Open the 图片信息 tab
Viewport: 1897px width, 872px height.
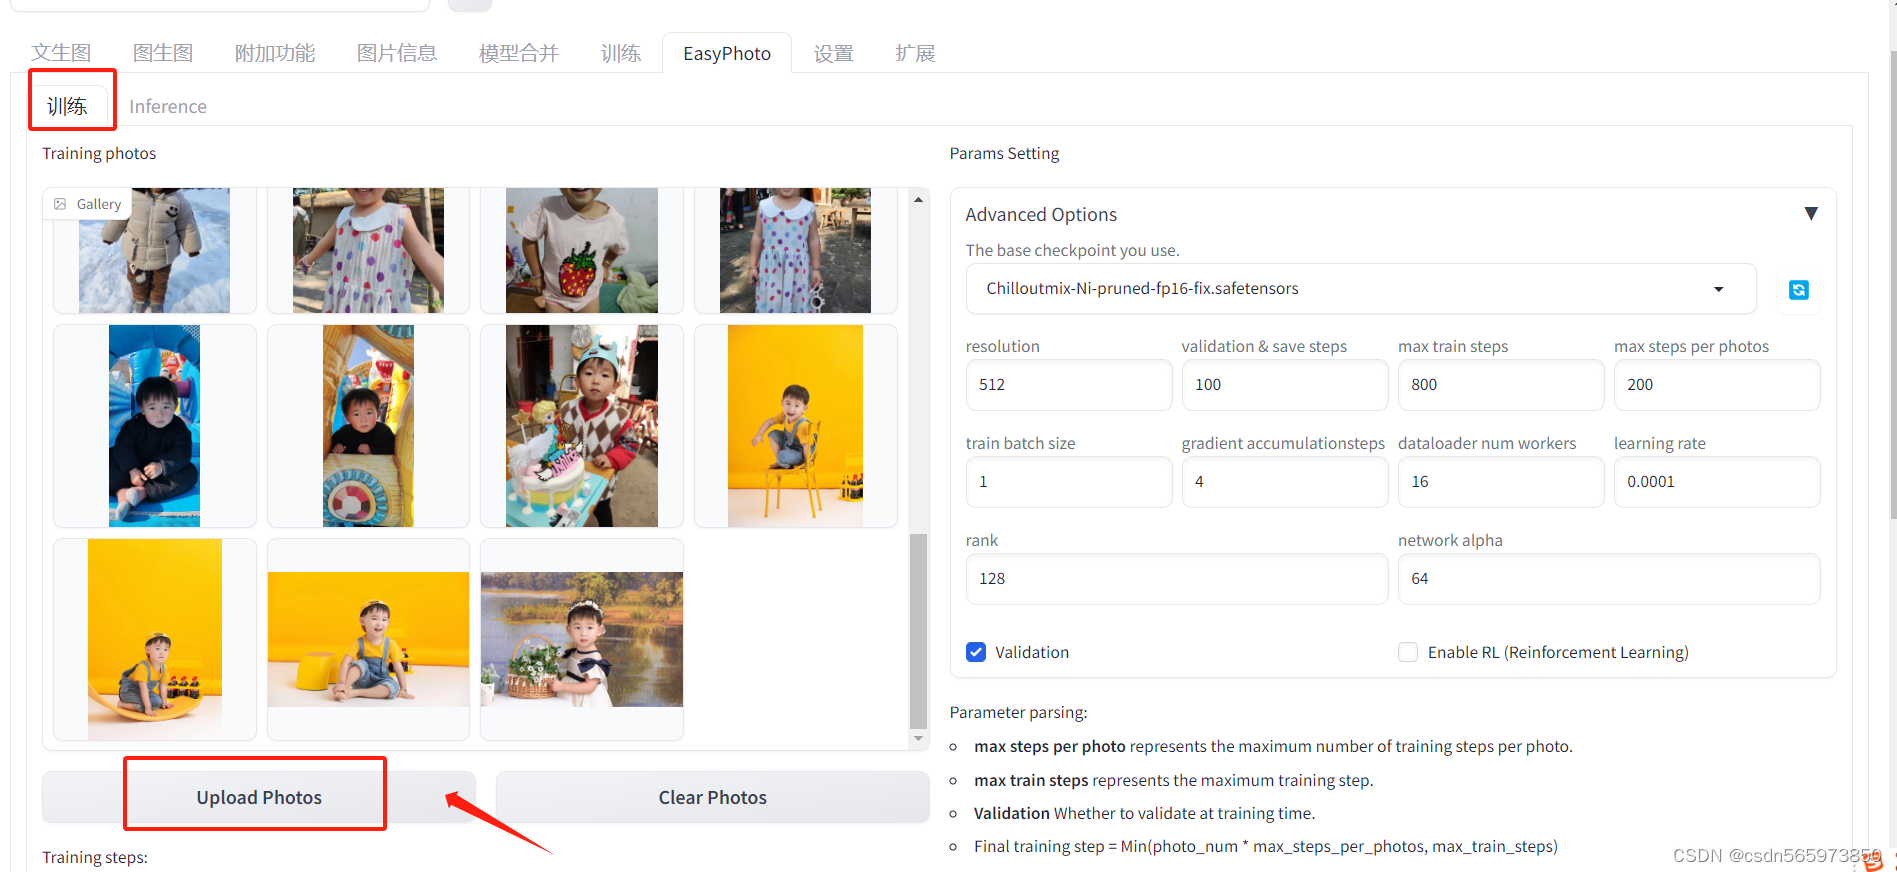(397, 53)
